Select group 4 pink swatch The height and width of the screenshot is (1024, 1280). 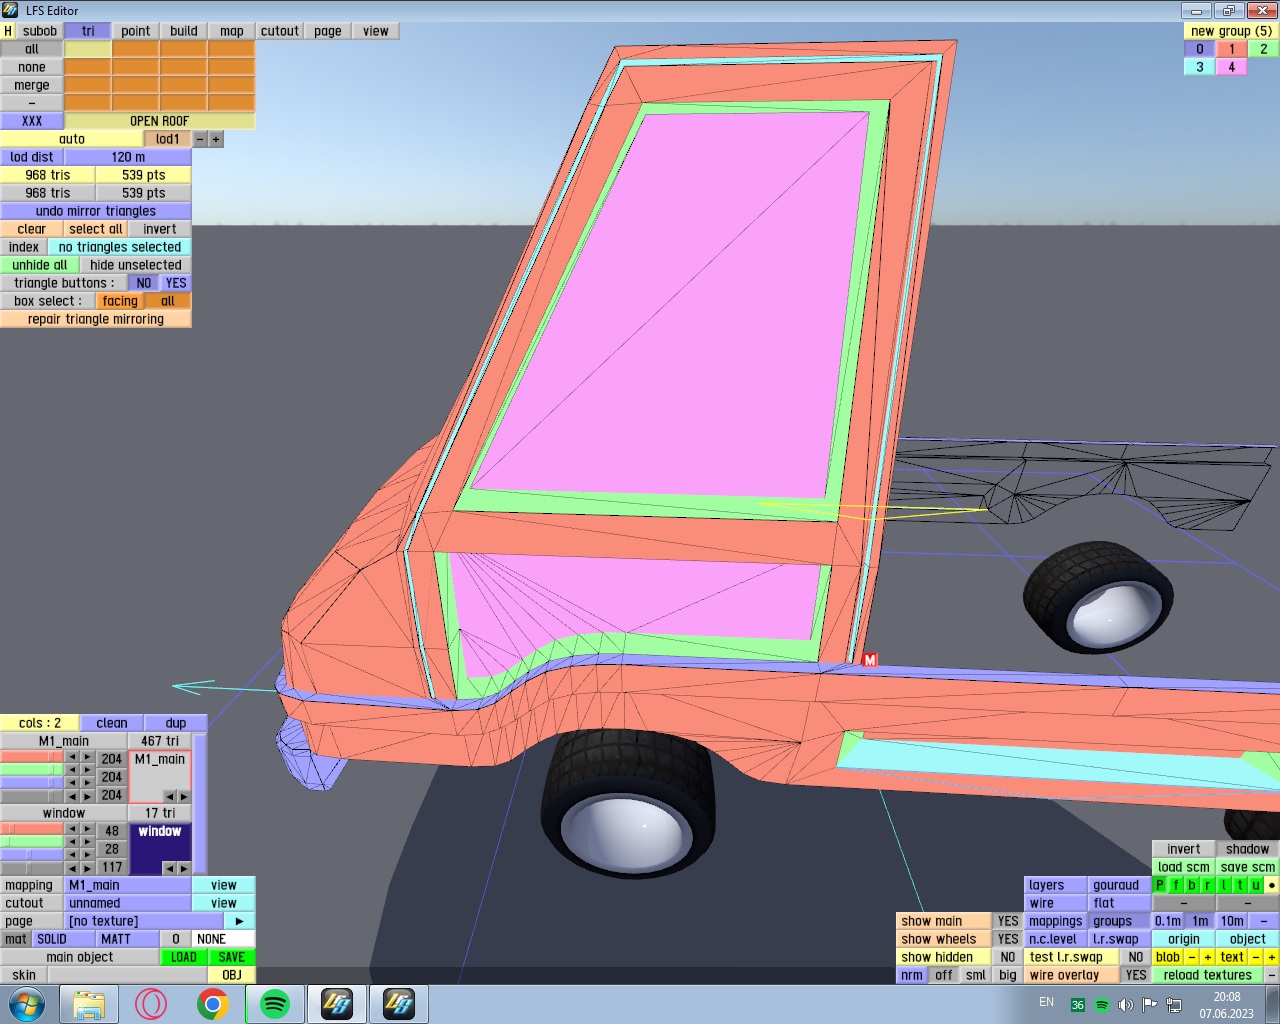[1232, 67]
